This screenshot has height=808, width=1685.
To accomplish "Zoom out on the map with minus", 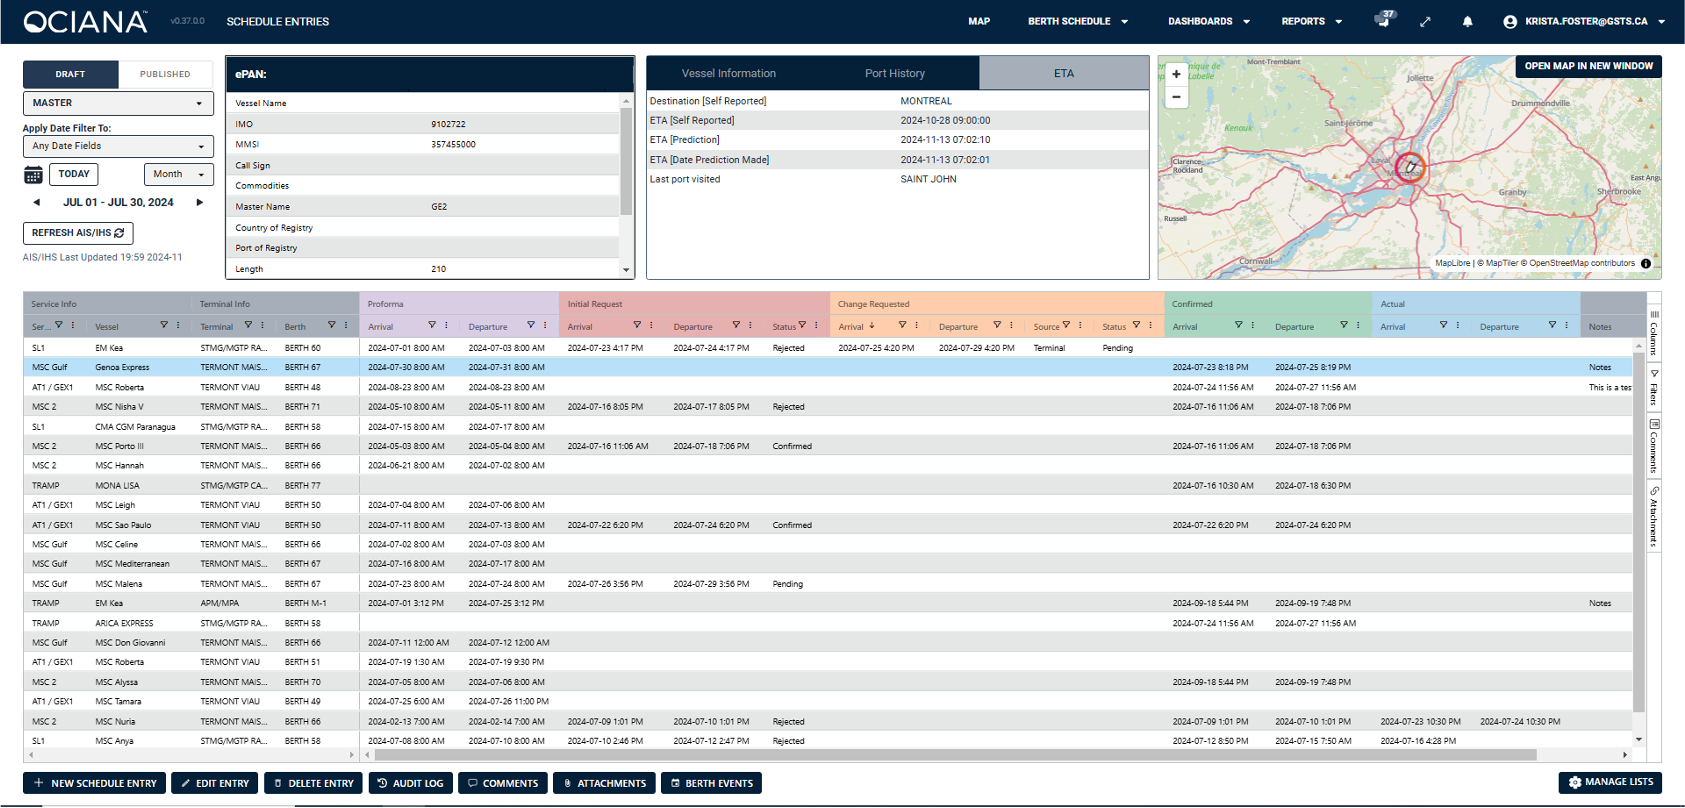I will click(x=1176, y=97).
